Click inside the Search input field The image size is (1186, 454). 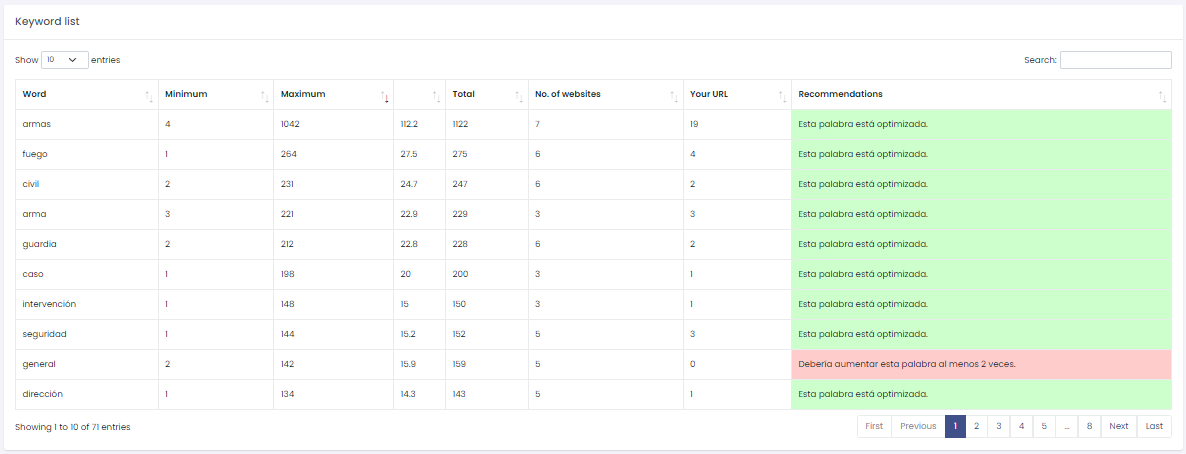[x=1115, y=60]
